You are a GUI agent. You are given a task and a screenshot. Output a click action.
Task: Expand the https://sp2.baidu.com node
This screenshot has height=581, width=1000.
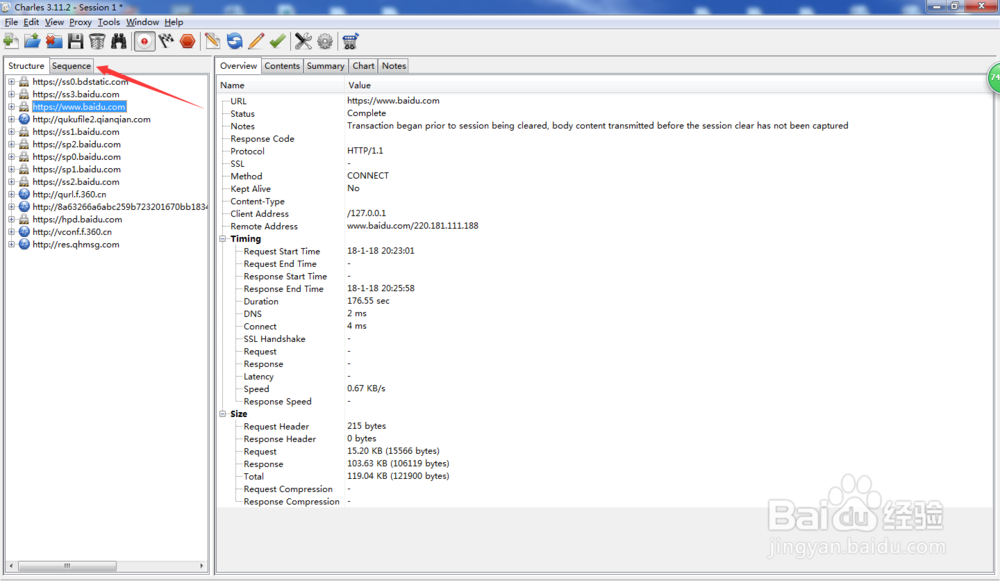[11, 144]
